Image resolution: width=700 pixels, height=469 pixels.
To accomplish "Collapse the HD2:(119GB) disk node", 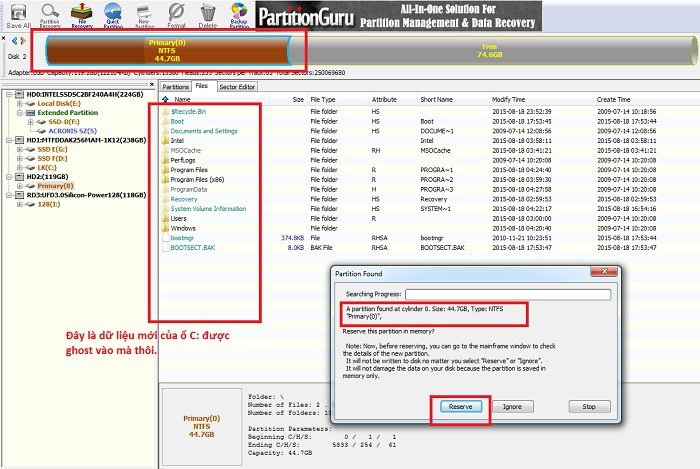I will 9,177.
